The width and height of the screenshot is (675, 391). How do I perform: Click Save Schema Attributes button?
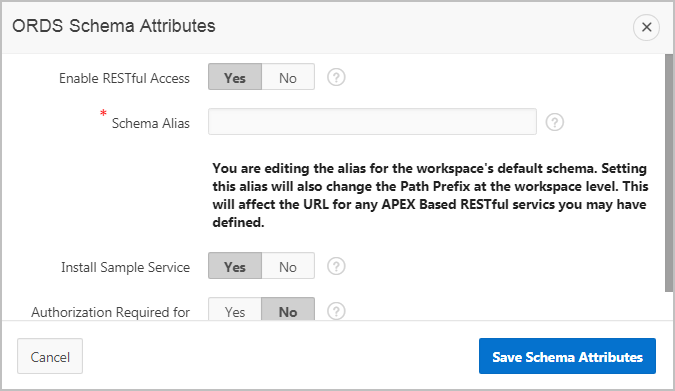click(567, 356)
